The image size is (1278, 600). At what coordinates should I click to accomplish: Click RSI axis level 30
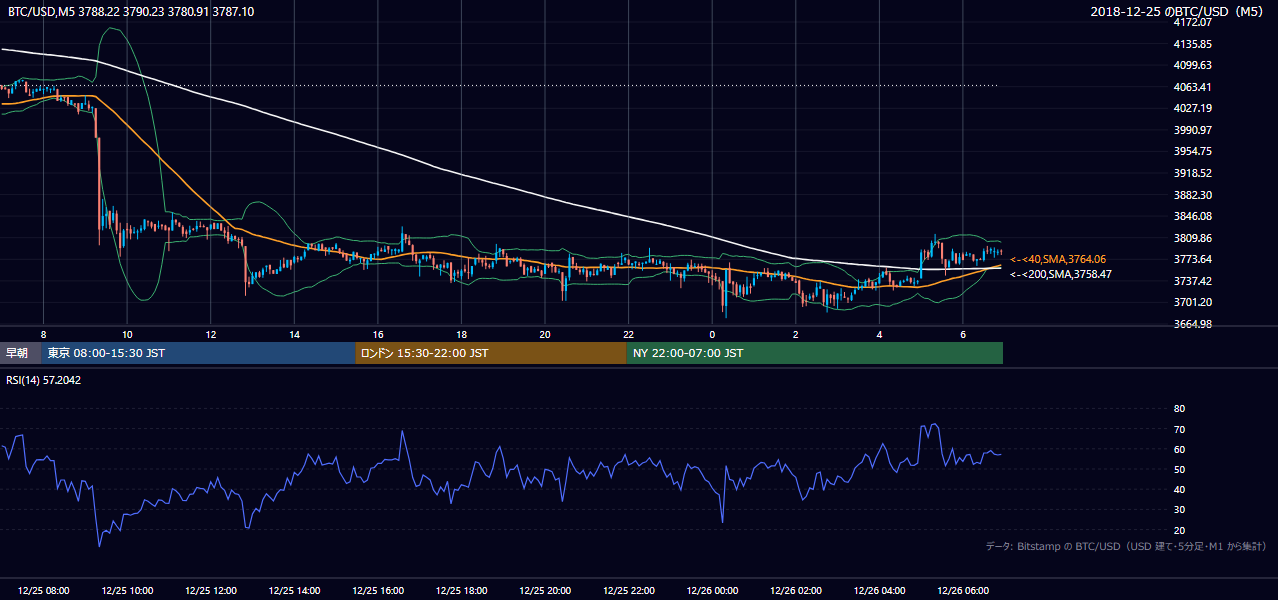pos(1179,510)
